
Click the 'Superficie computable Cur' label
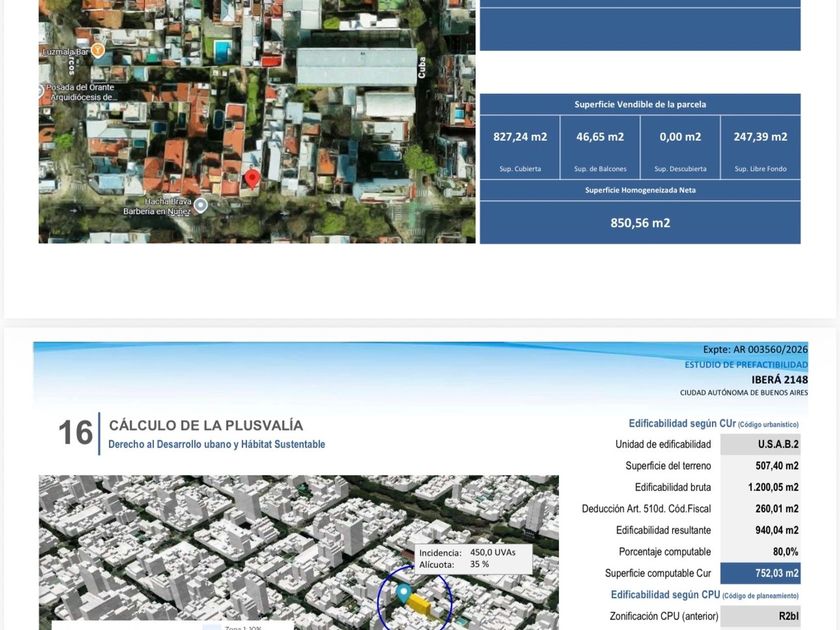coord(658,573)
